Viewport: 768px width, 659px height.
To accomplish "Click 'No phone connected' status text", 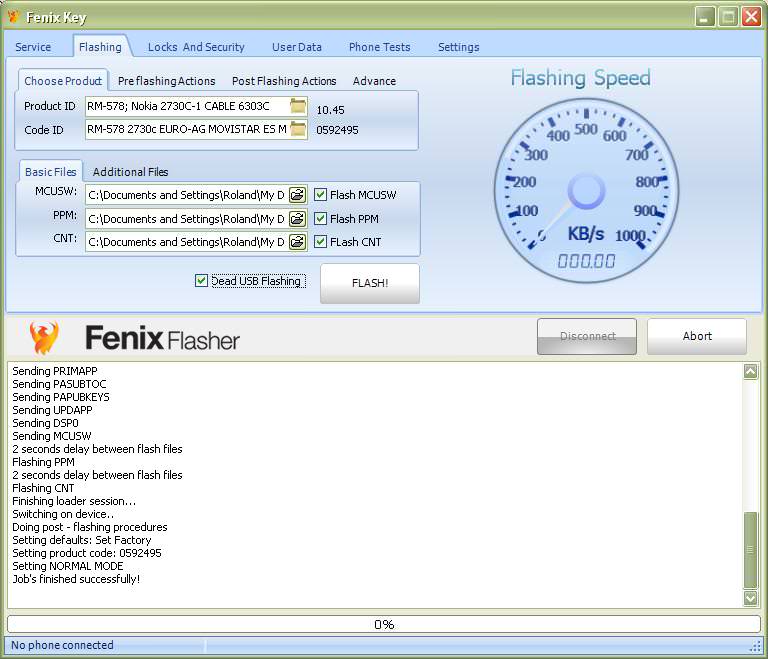I will (62, 645).
